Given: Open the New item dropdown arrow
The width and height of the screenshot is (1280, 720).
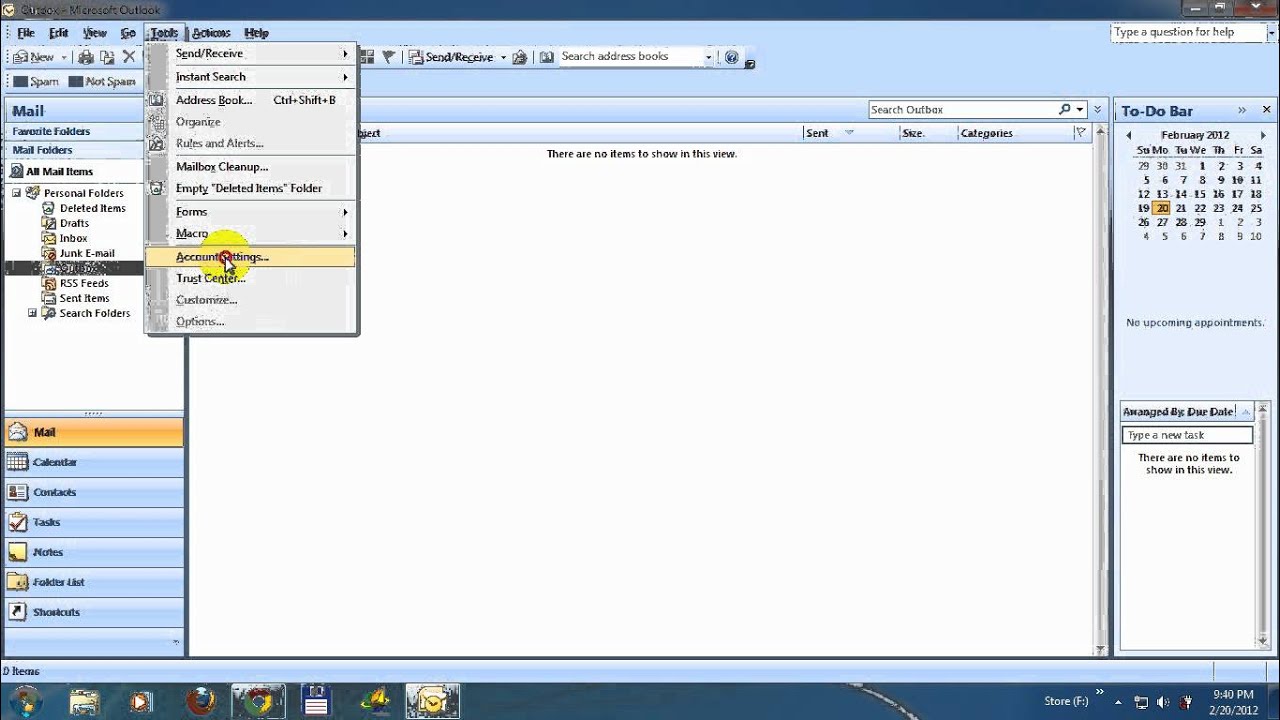Looking at the screenshot, I should coord(63,57).
